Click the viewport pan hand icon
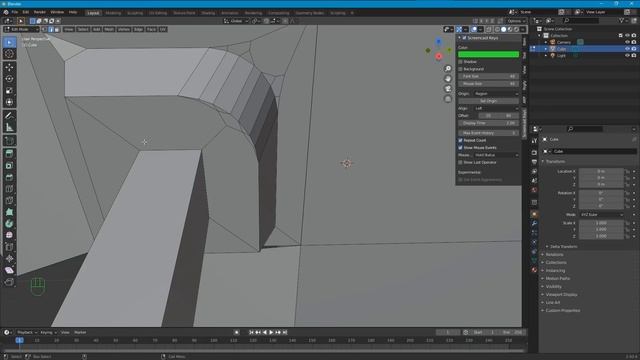Image resolution: width=640 pixels, height=360 pixels. [448, 79]
